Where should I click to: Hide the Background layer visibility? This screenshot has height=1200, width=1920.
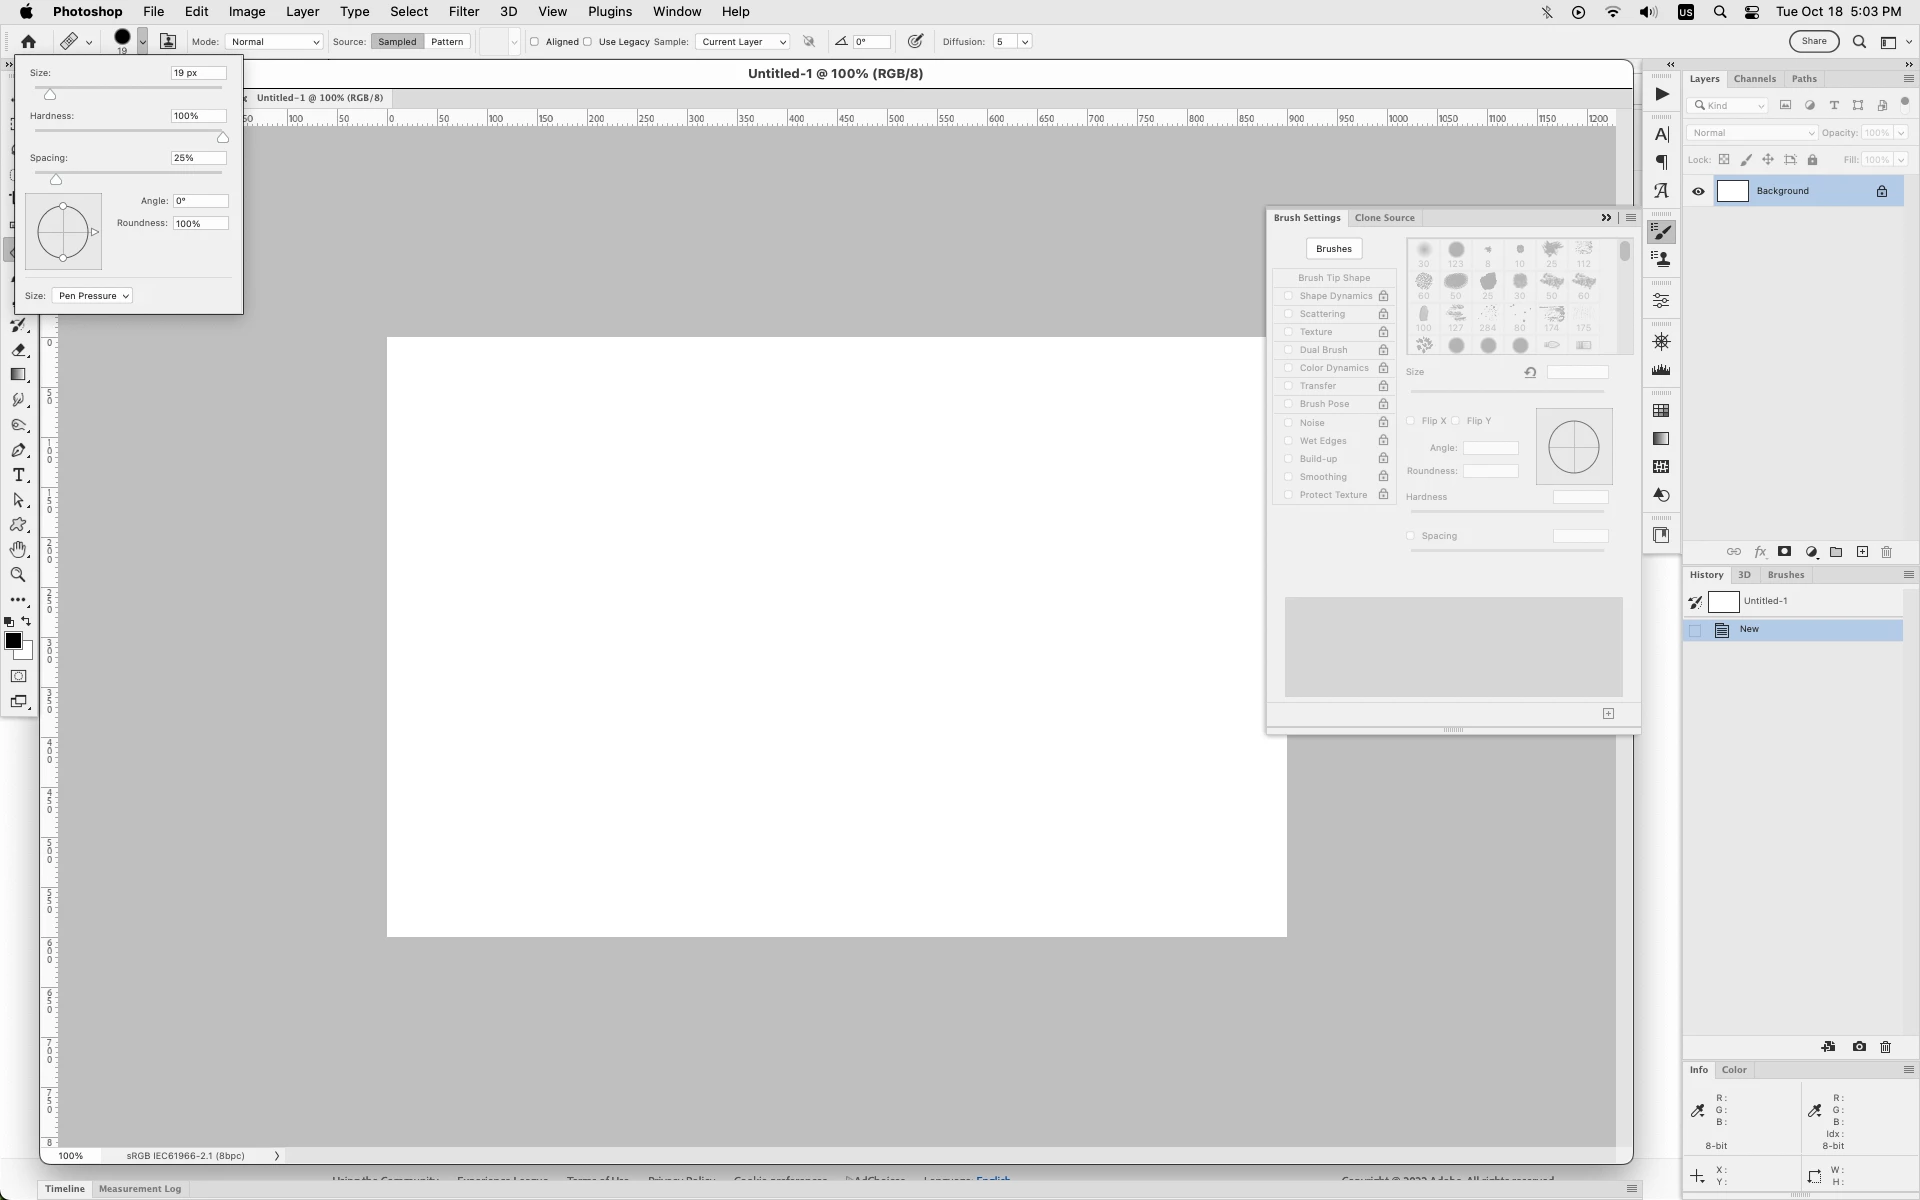pyautogui.click(x=1698, y=191)
